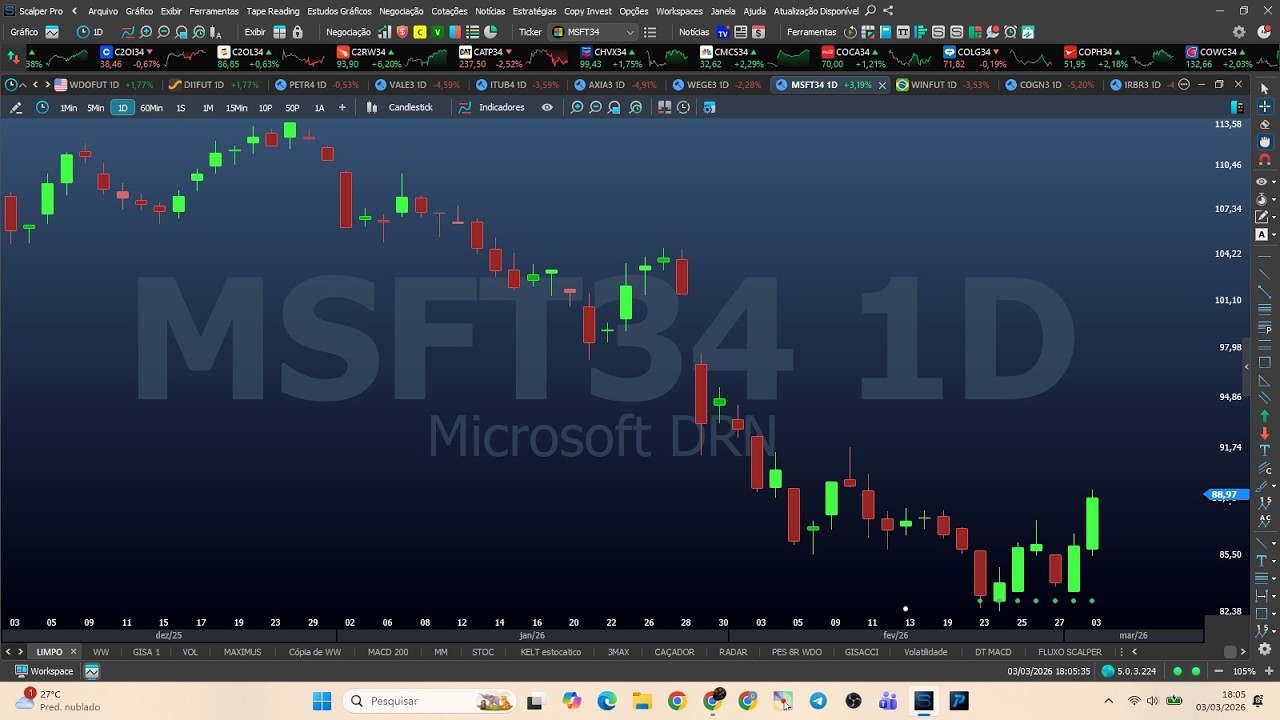Open the Arquivo menu
This screenshot has height=720, width=1280.
[102, 11]
